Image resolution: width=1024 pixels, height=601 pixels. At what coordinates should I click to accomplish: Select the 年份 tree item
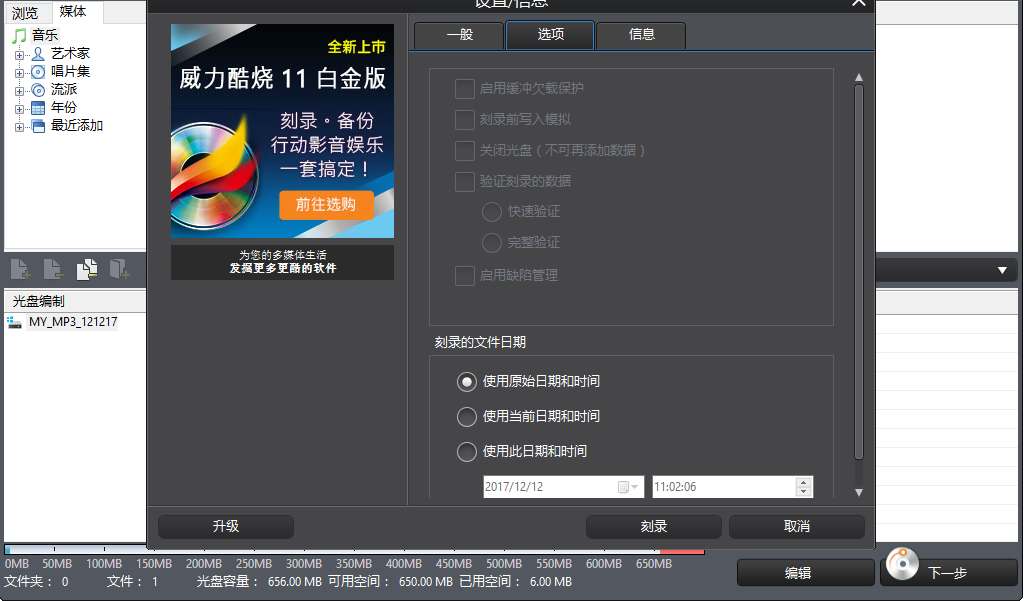[x=64, y=108]
